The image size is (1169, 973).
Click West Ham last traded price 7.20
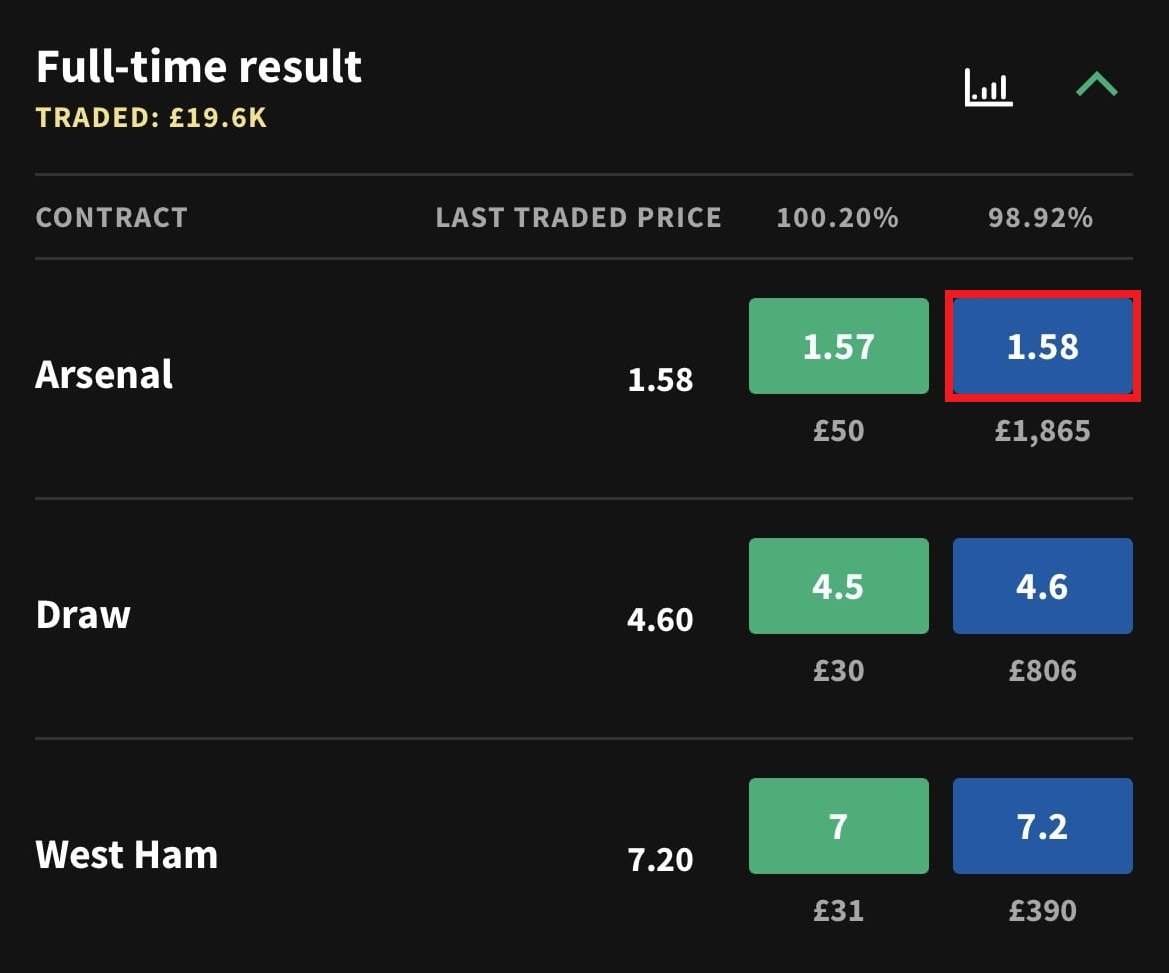660,860
